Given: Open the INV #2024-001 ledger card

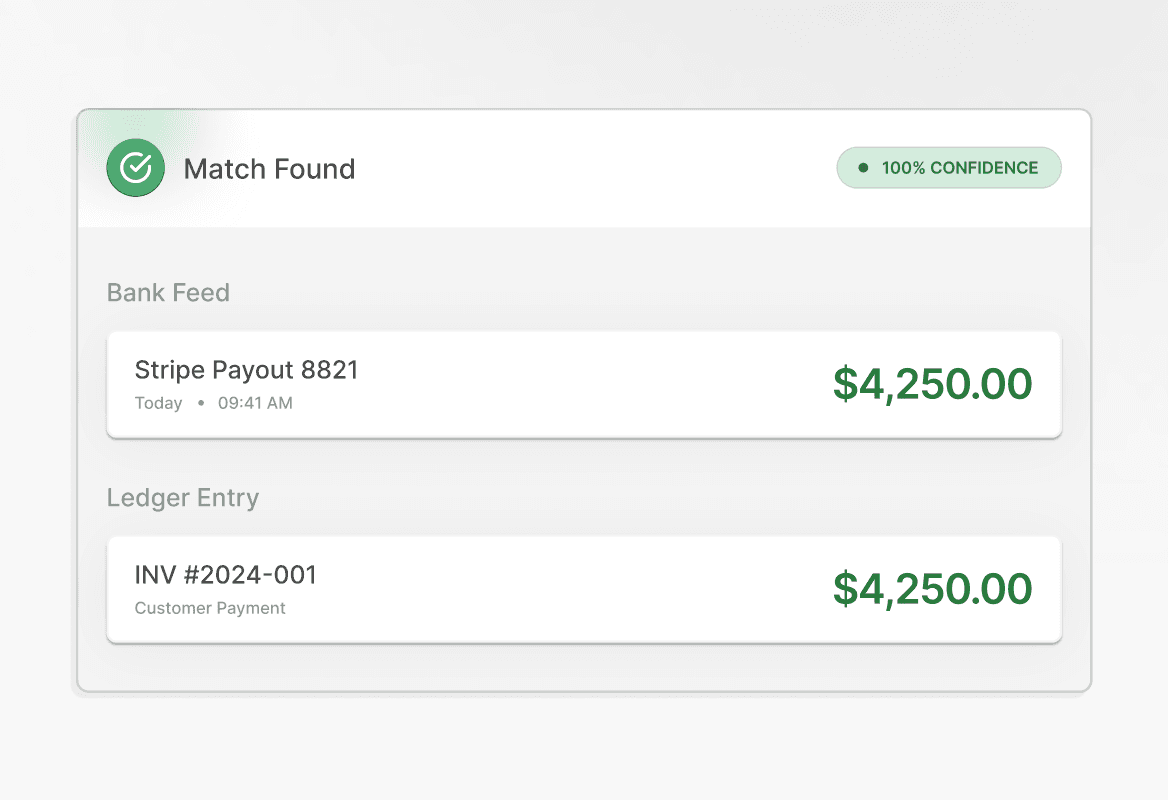Looking at the screenshot, I should [x=583, y=590].
